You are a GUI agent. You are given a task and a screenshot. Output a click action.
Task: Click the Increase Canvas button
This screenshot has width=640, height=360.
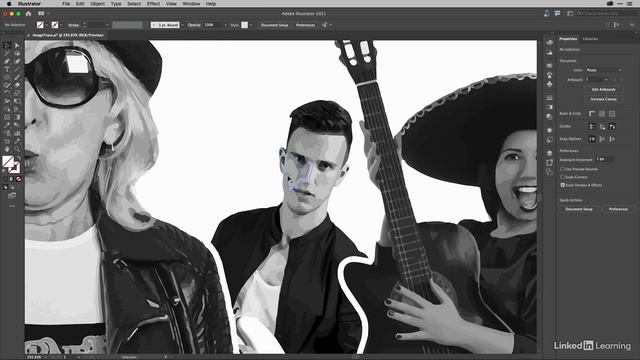(603, 99)
